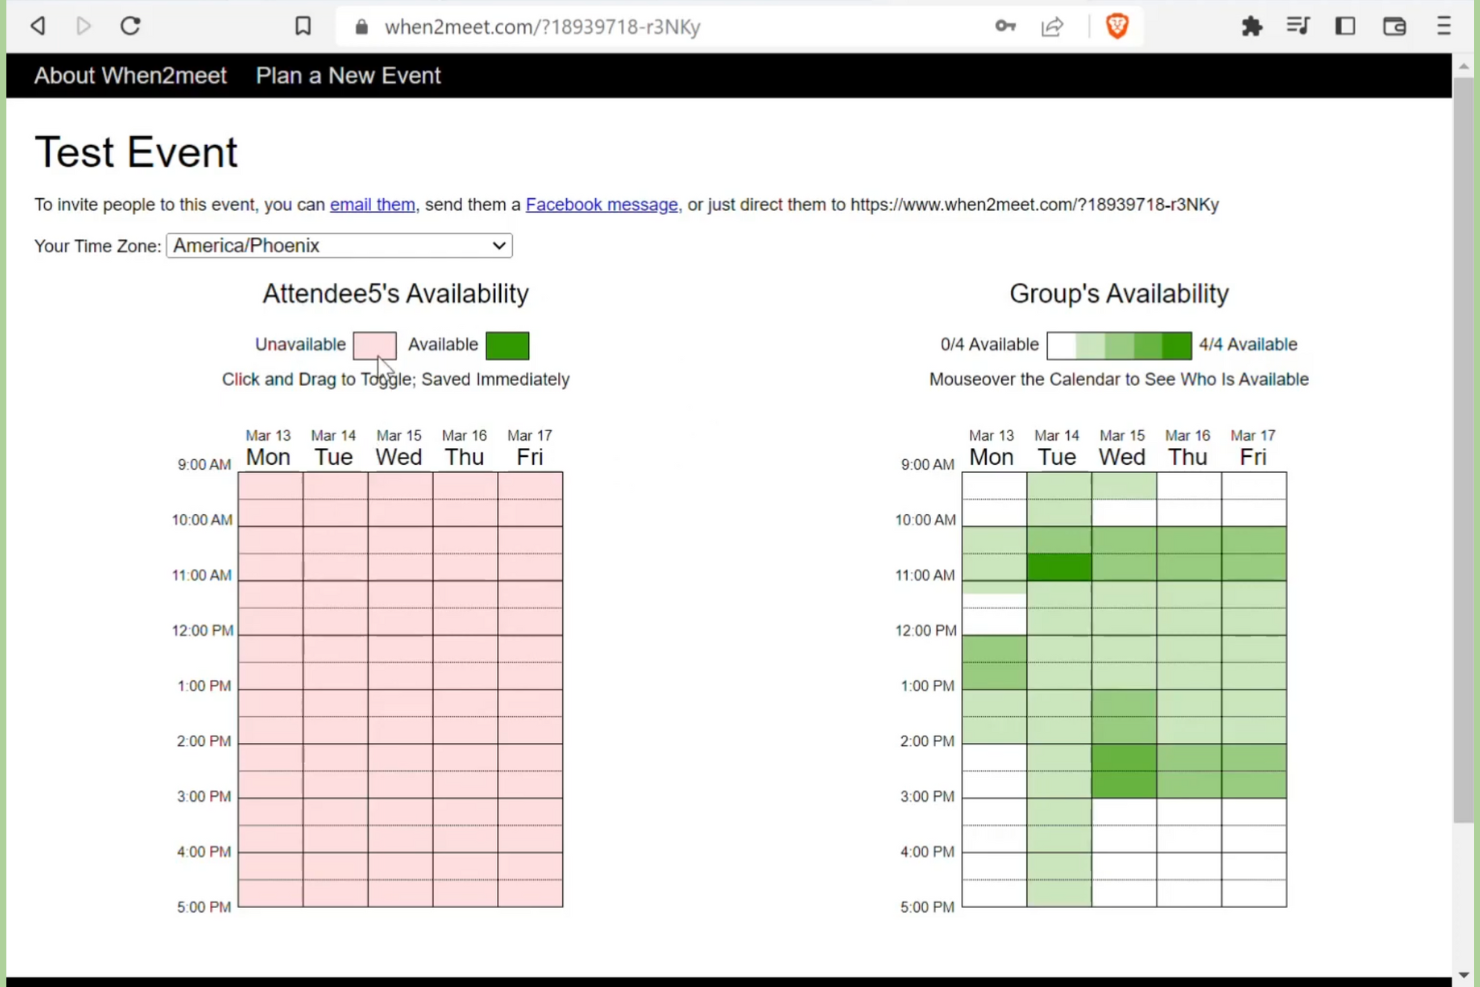Bookmark this page with the bookmark icon
The height and width of the screenshot is (987, 1480).
(303, 26)
